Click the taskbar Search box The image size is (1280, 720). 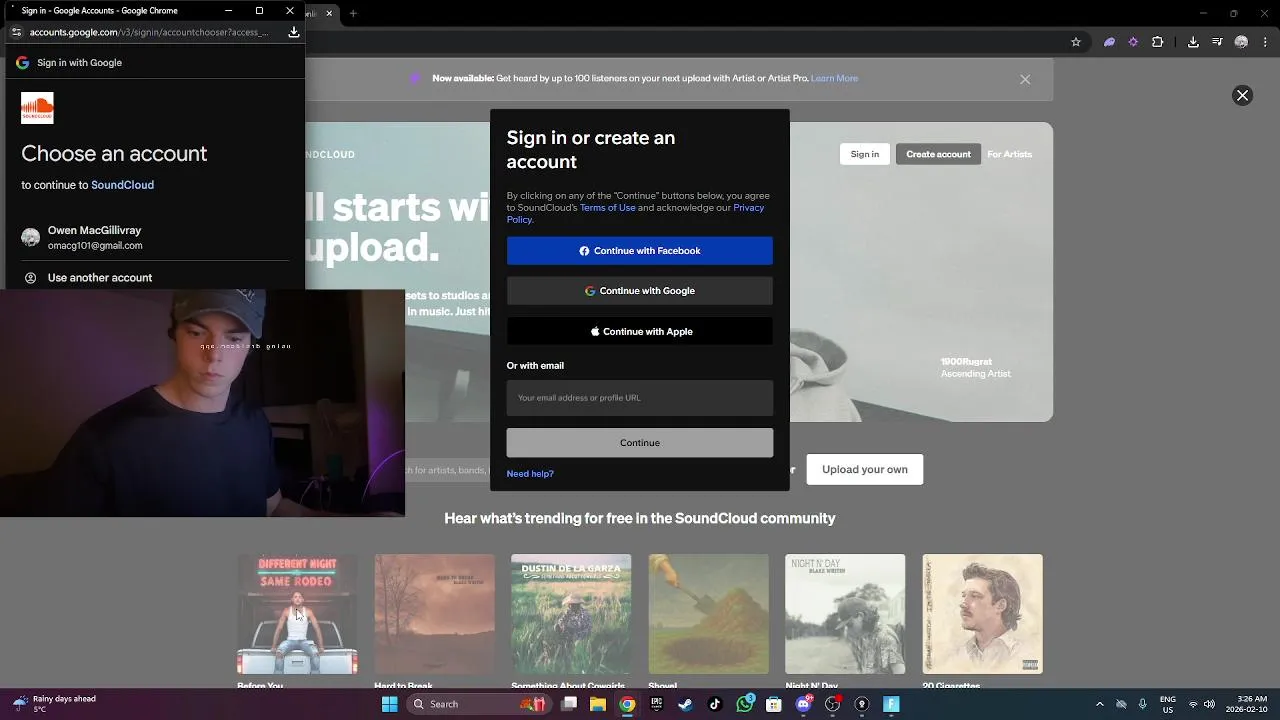pos(478,704)
